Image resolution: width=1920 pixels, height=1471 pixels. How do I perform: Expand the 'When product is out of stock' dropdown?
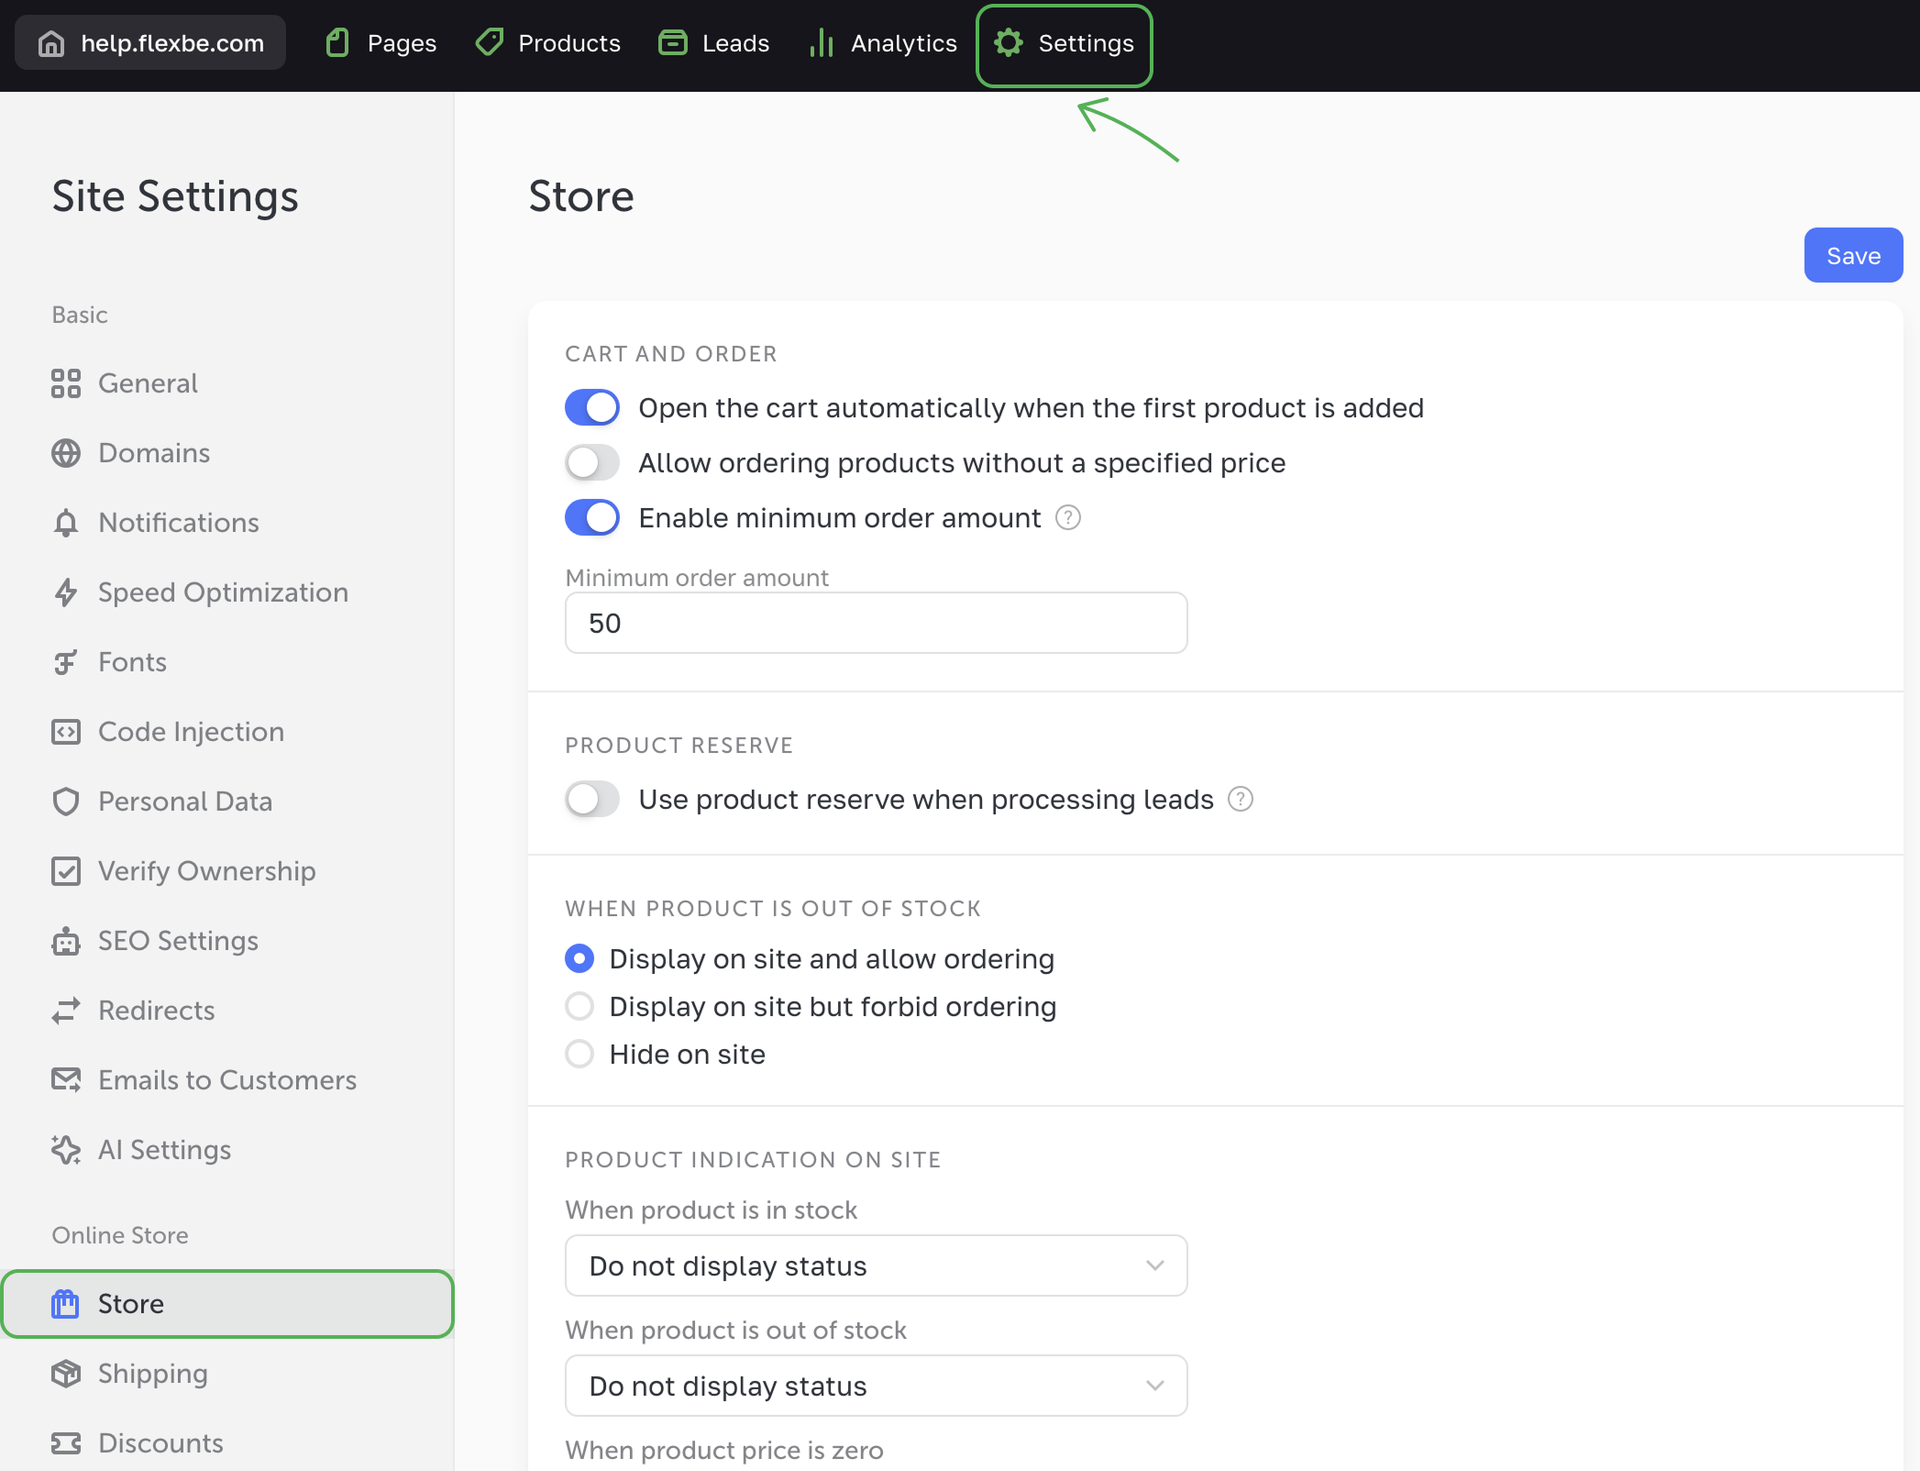coord(876,1386)
